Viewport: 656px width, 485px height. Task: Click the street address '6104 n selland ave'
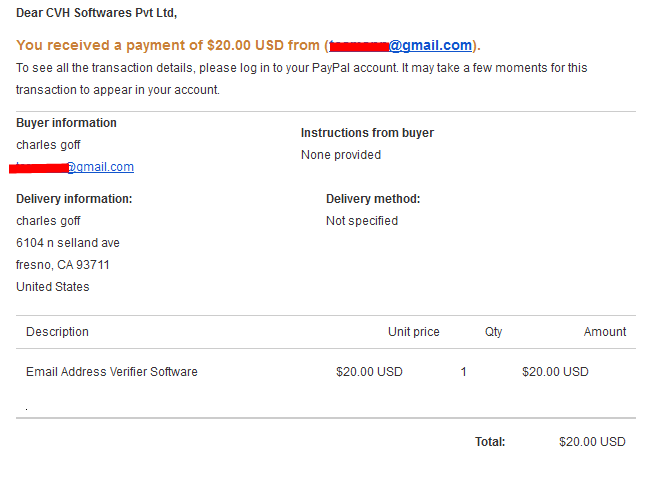68,243
